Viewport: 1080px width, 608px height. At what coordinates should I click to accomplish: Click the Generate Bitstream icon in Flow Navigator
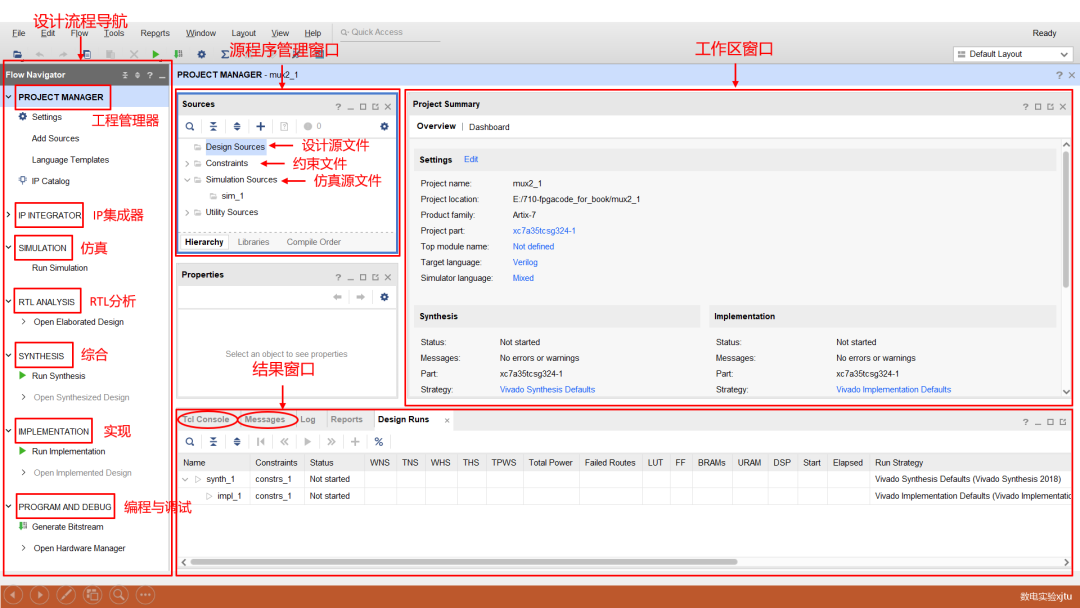[22, 527]
